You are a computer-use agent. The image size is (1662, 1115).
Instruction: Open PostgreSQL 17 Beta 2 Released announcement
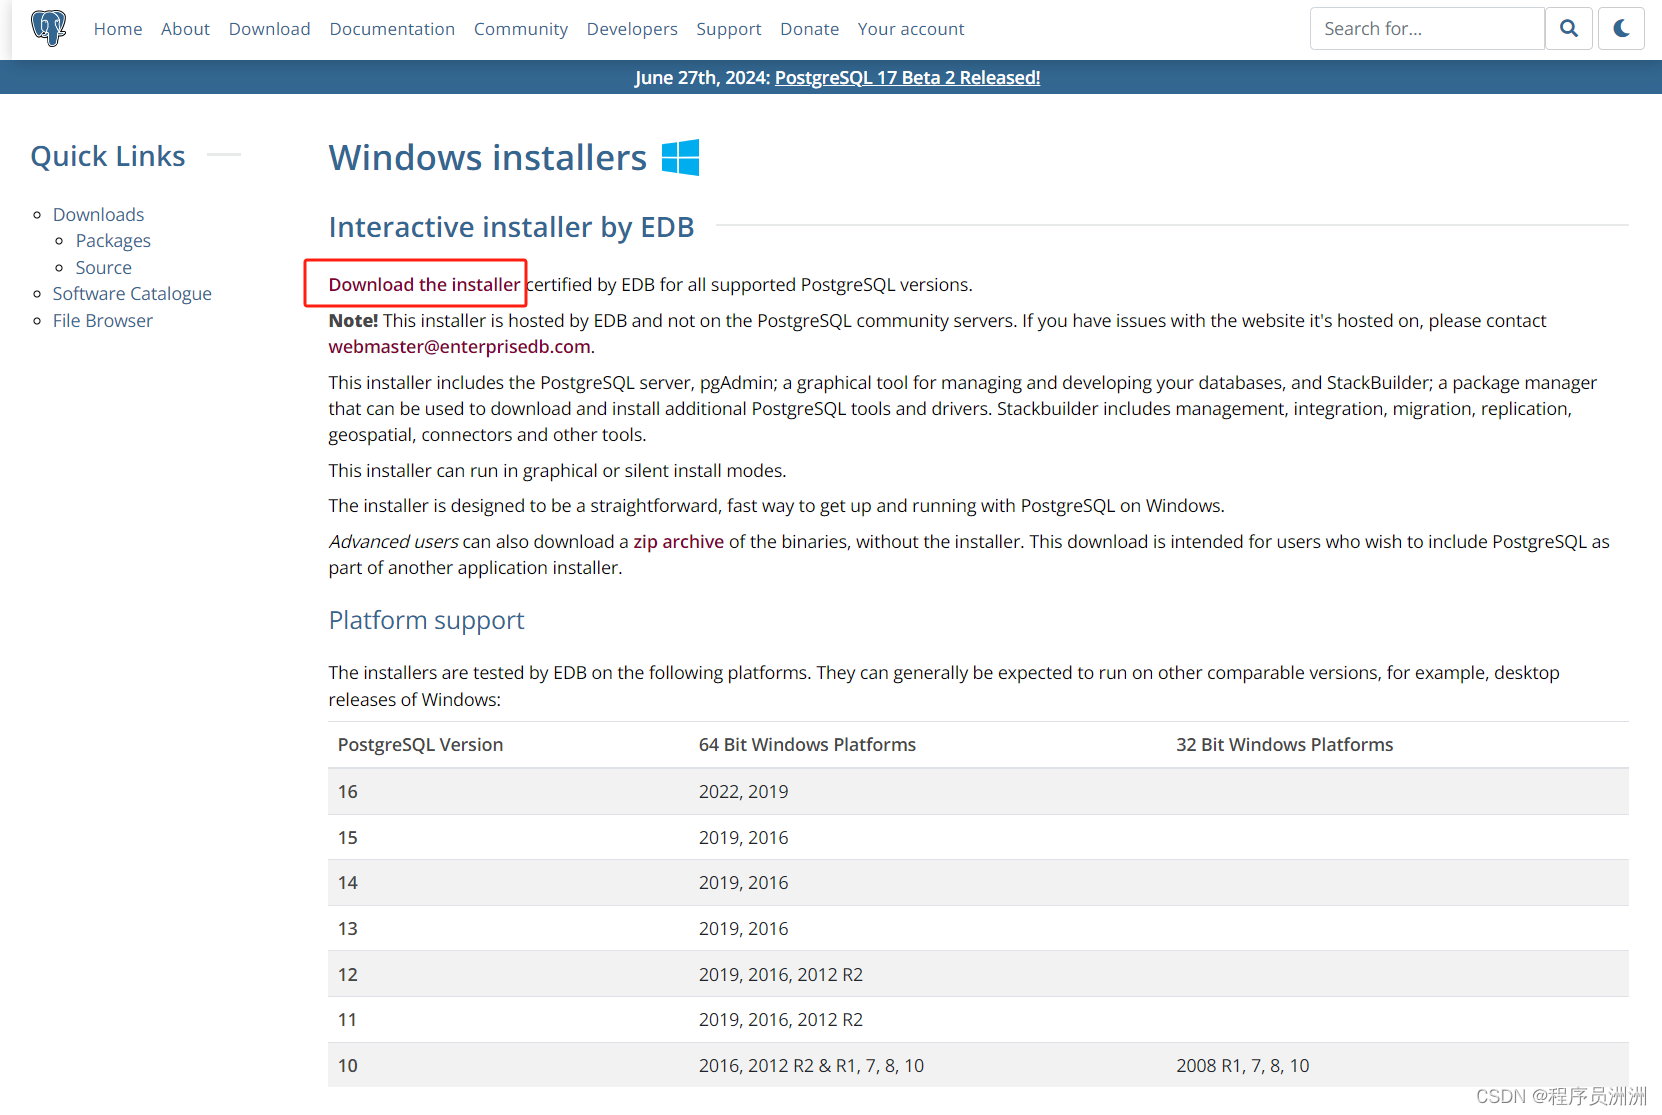[x=907, y=78]
